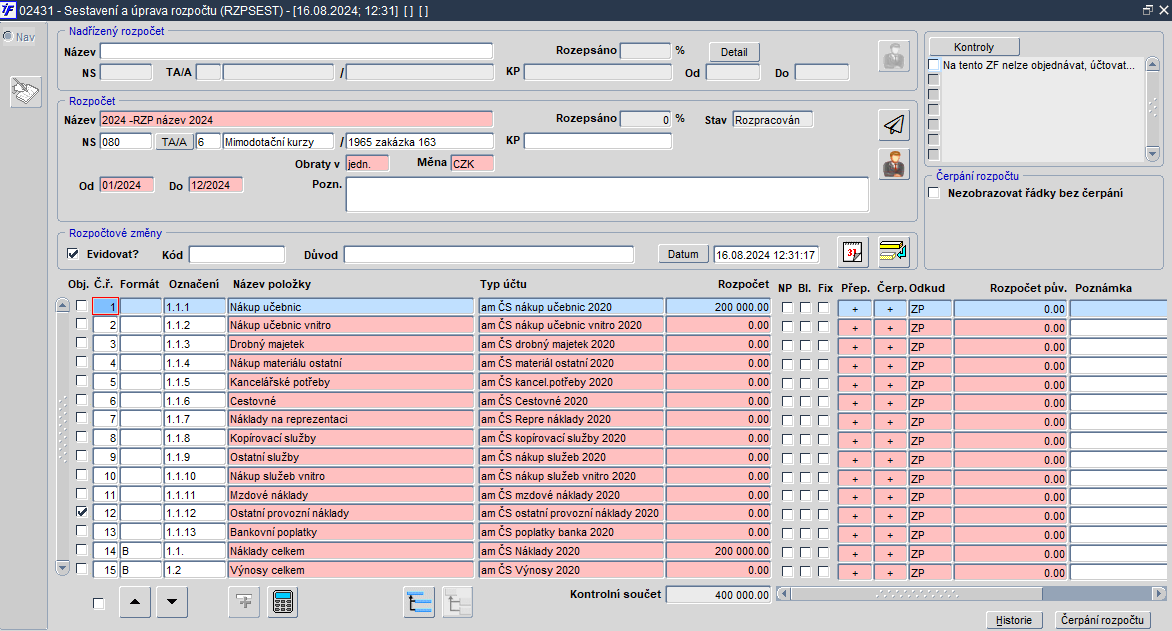Open Historie button
The width and height of the screenshot is (1172, 631).
[x=1014, y=620]
